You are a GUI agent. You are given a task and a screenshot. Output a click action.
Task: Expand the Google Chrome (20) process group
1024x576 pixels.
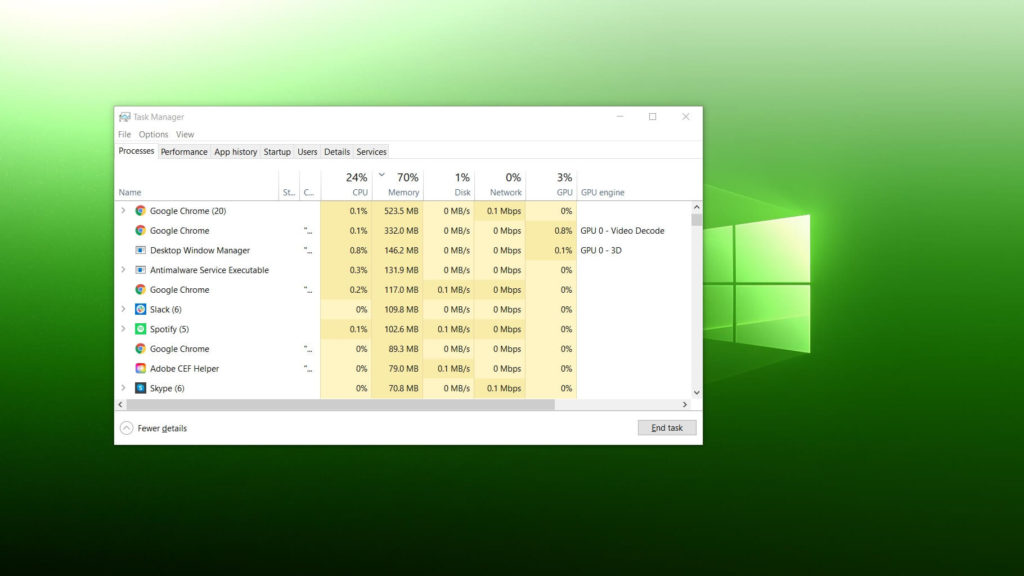pyautogui.click(x=123, y=211)
